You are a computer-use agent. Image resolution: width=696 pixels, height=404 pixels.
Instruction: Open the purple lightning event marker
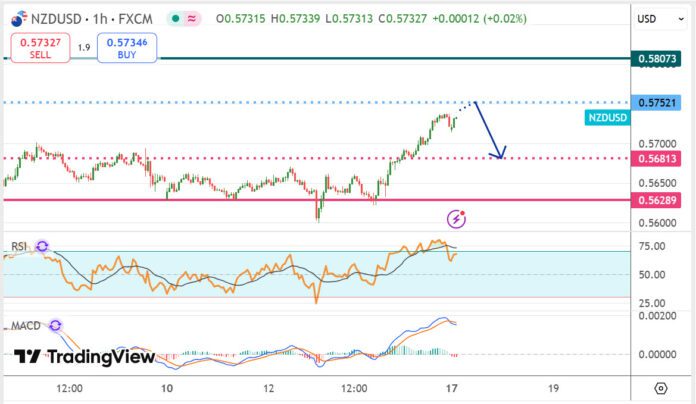[x=456, y=219]
